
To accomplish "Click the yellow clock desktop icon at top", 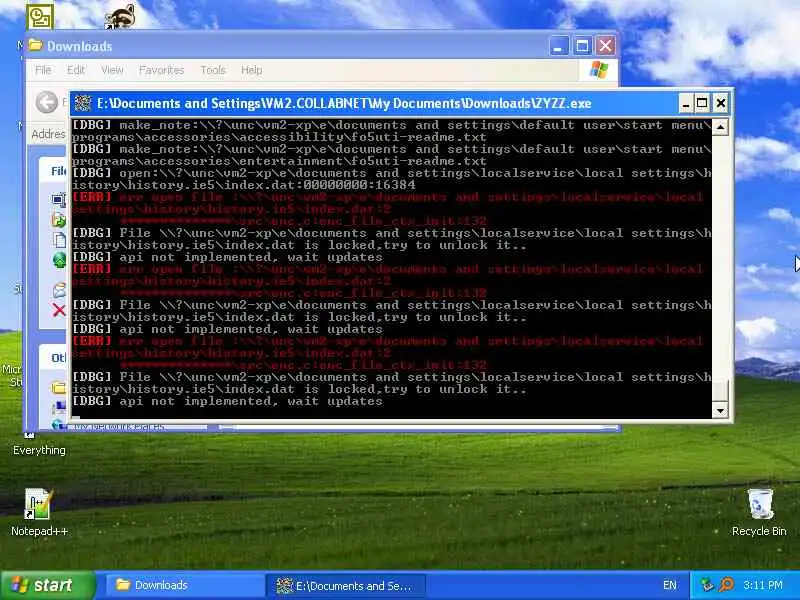I will pos(40,17).
